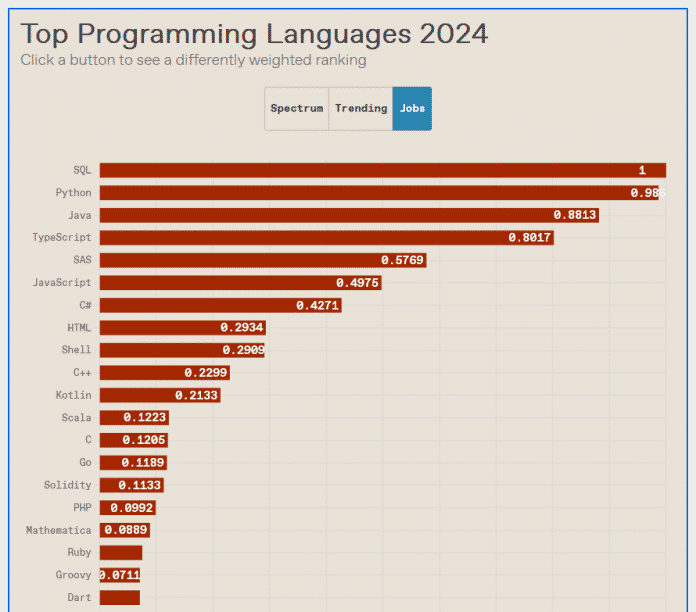This screenshot has width=696, height=612.
Task: Click the SAS bar showing 0.5769
Action: [x=263, y=260]
